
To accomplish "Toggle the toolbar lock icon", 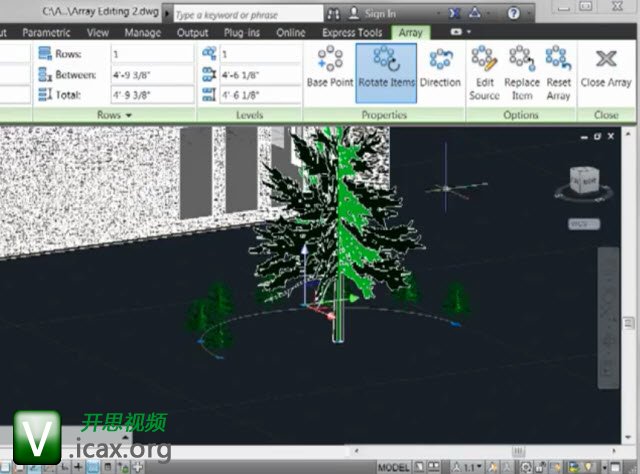I will click(x=541, y=467).
